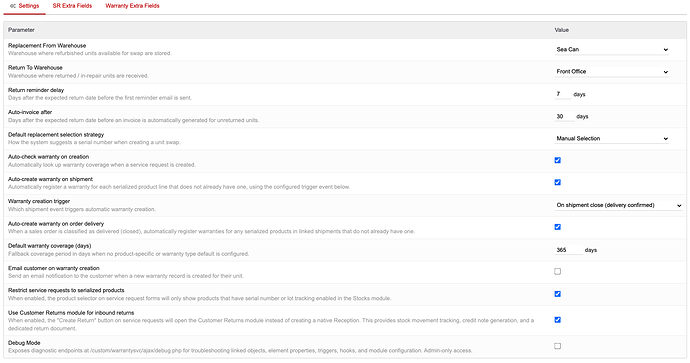Enable Debug Mode checkbox
Image resolution: width=690 pixels, height=363 pixels.
click(558, 346)
